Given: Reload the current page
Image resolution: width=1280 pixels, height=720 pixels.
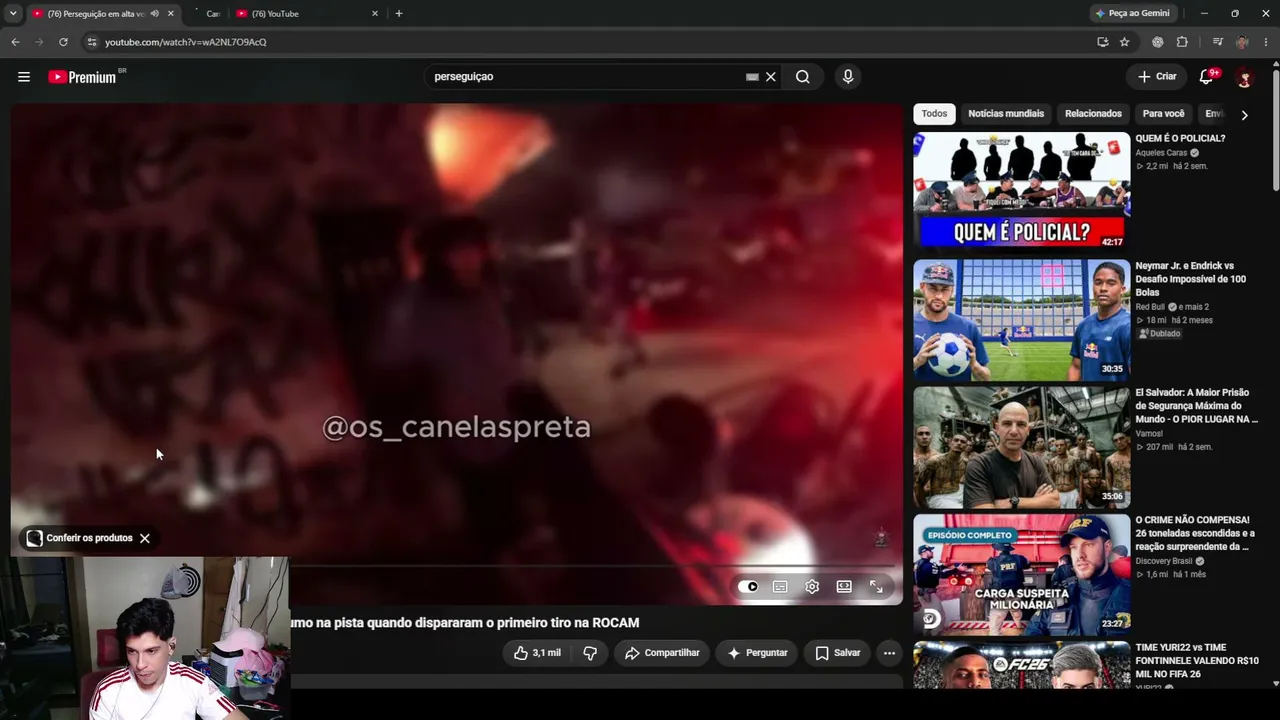Looking at the screenshot, I should [x=63, y=42].
